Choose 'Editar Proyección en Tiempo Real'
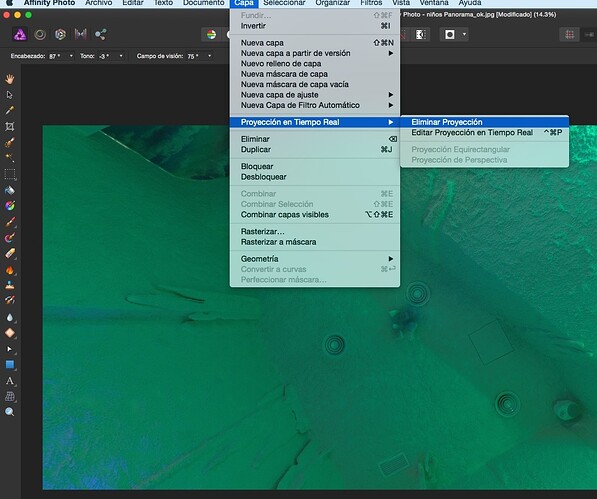The width and height of the screenshot is (597, 499). click(x=484, y=132)
